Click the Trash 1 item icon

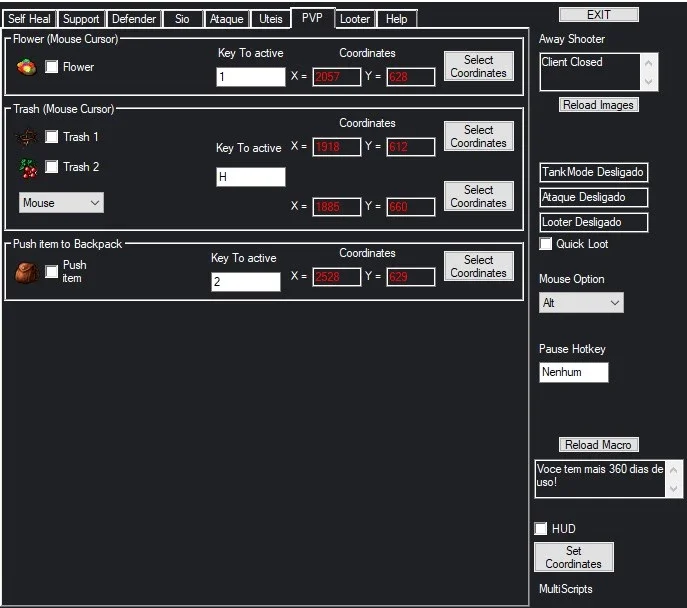(x=27, y=137)
